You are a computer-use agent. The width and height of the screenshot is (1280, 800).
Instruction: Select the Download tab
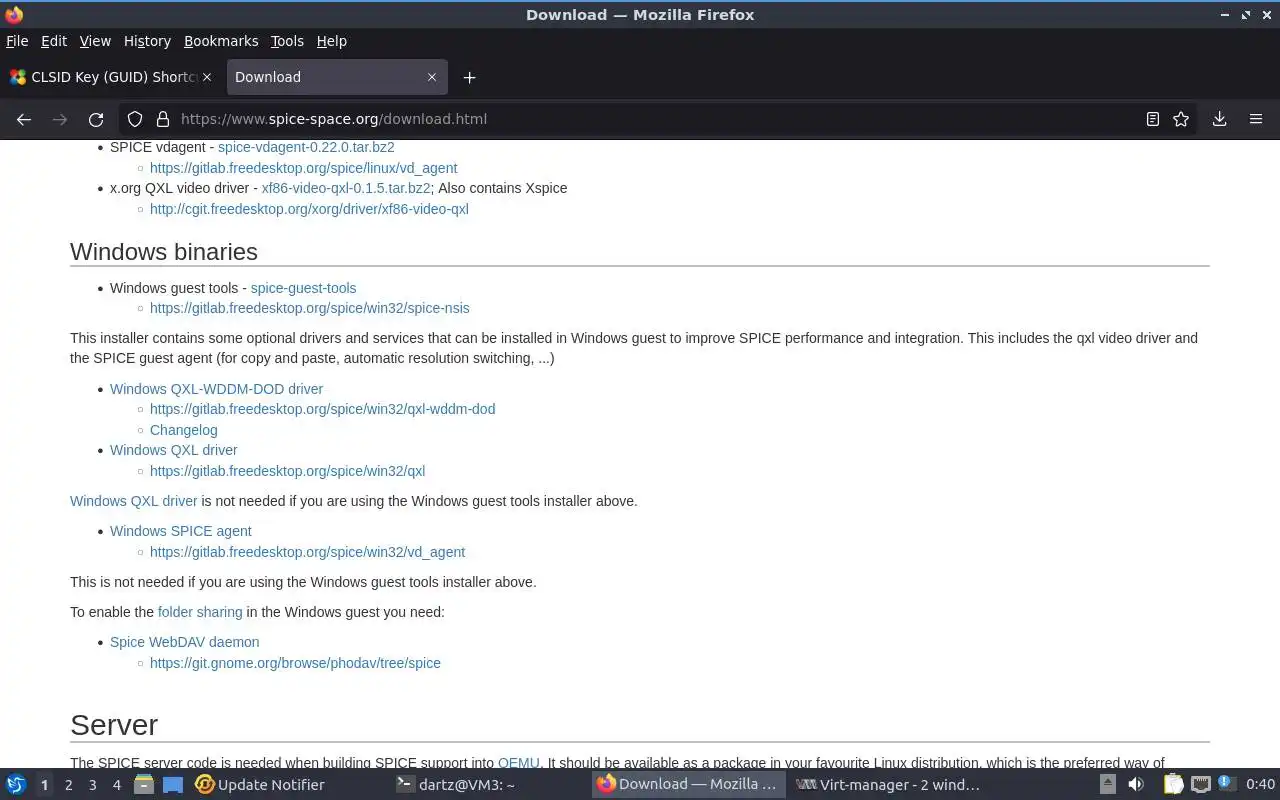336,77
